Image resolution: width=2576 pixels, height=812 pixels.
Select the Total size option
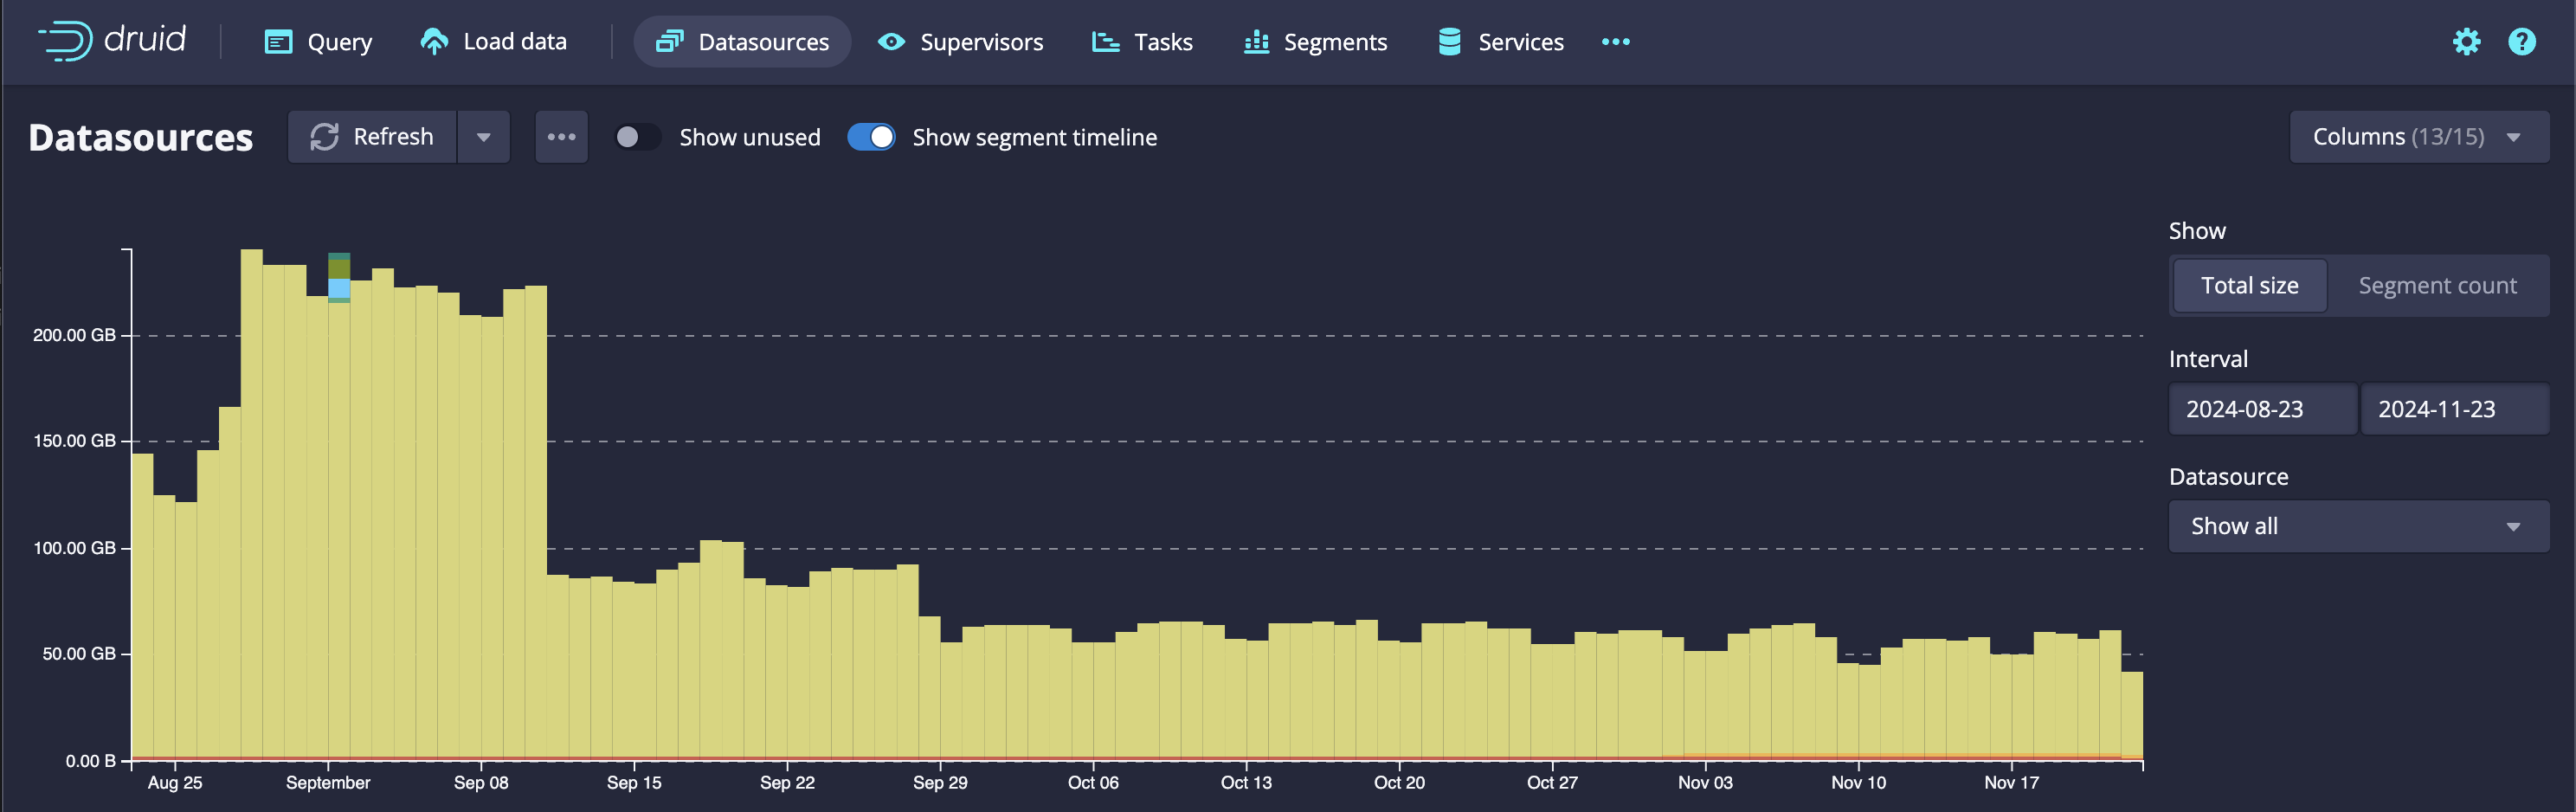click(x=2249, y=286)
